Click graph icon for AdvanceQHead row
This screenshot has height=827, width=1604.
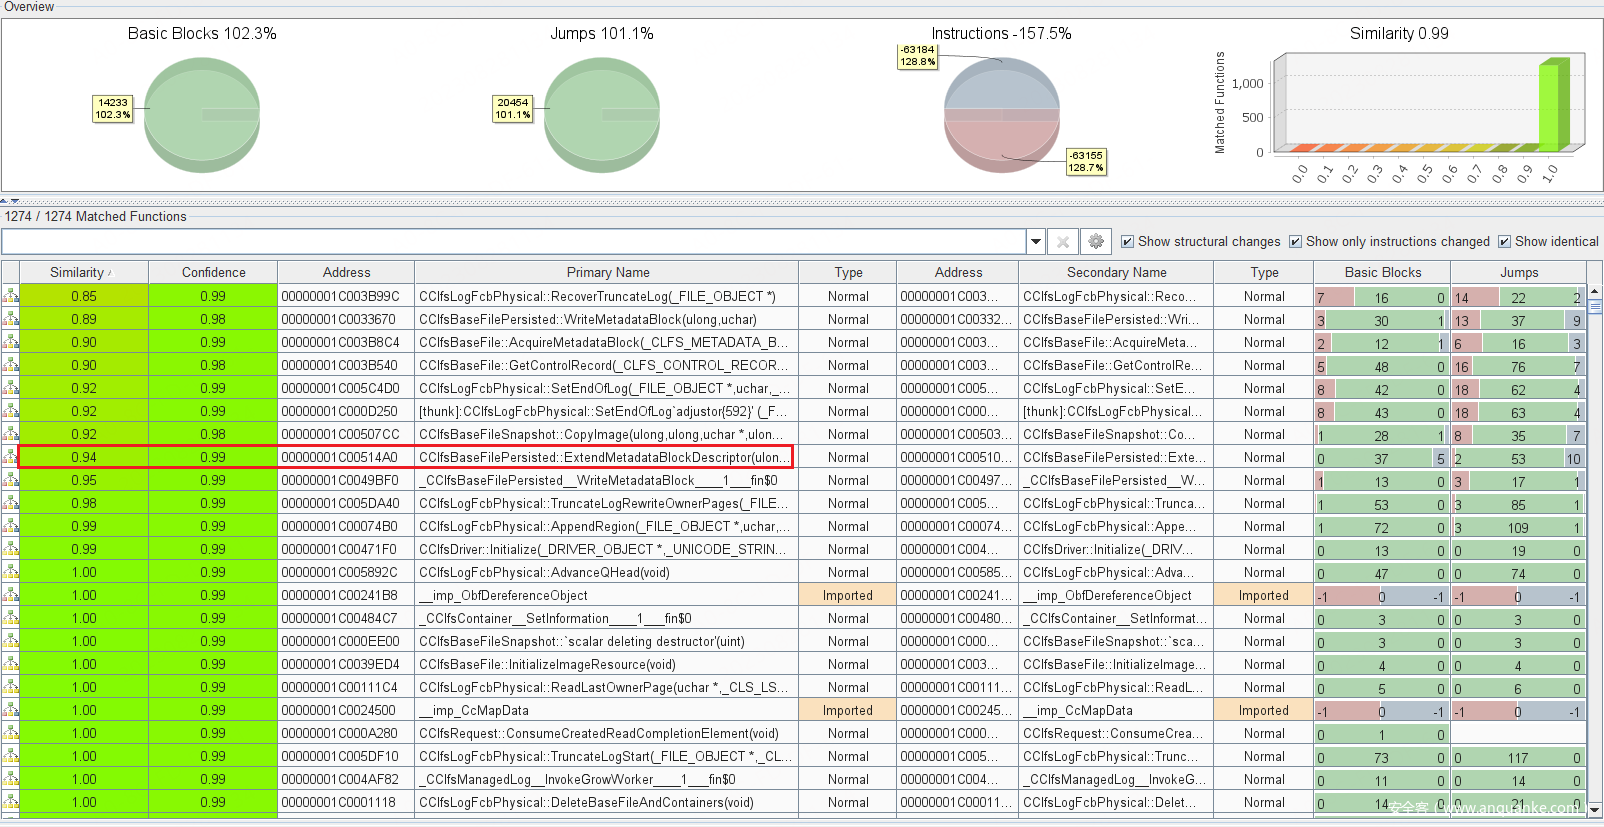(10, 572)
